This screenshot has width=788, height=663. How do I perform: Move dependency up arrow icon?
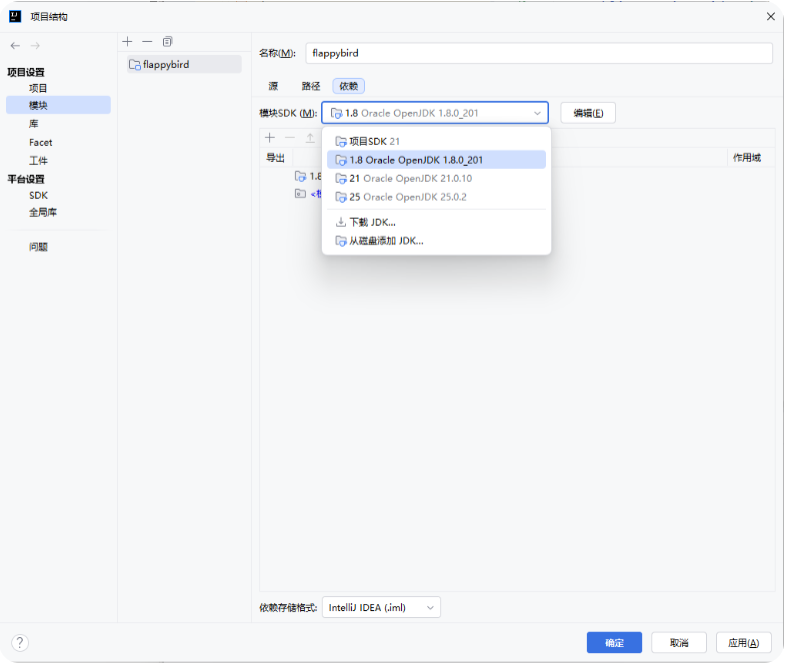pyautogui.click(x=310, y=138)
